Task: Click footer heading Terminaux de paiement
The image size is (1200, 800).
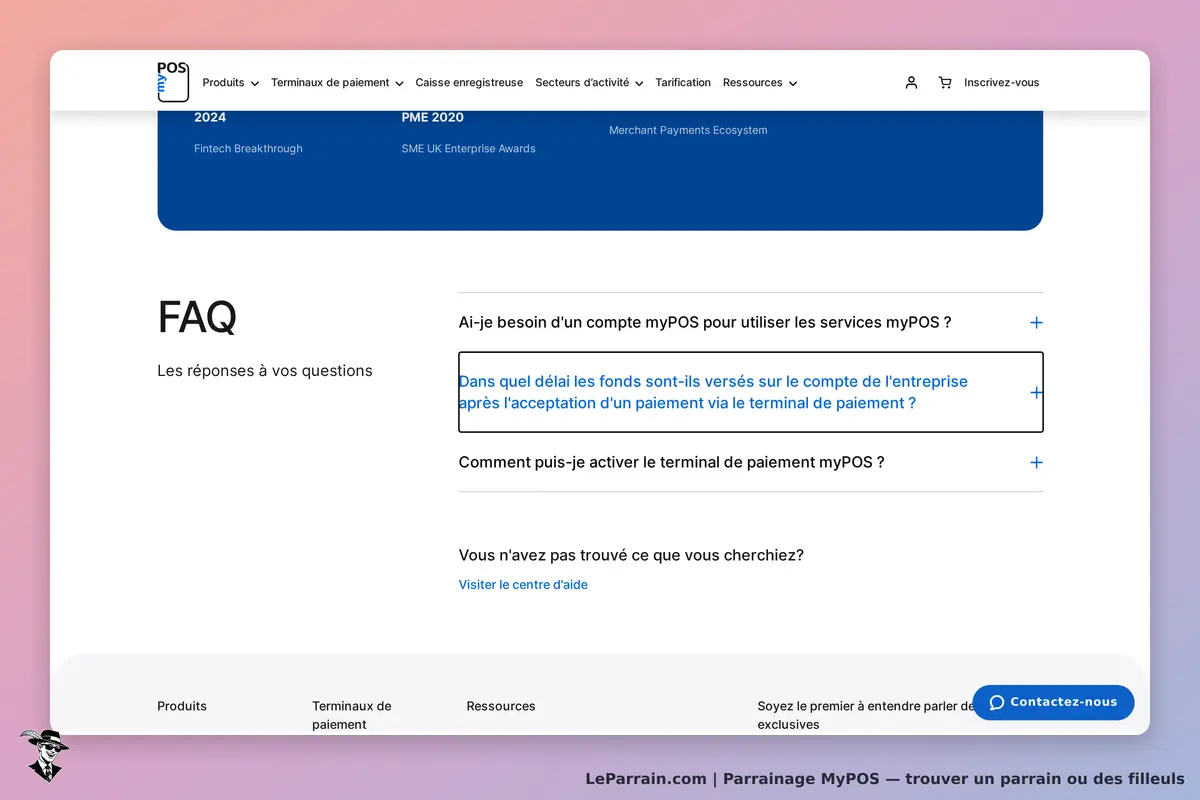Action: (x=352, y=715)
